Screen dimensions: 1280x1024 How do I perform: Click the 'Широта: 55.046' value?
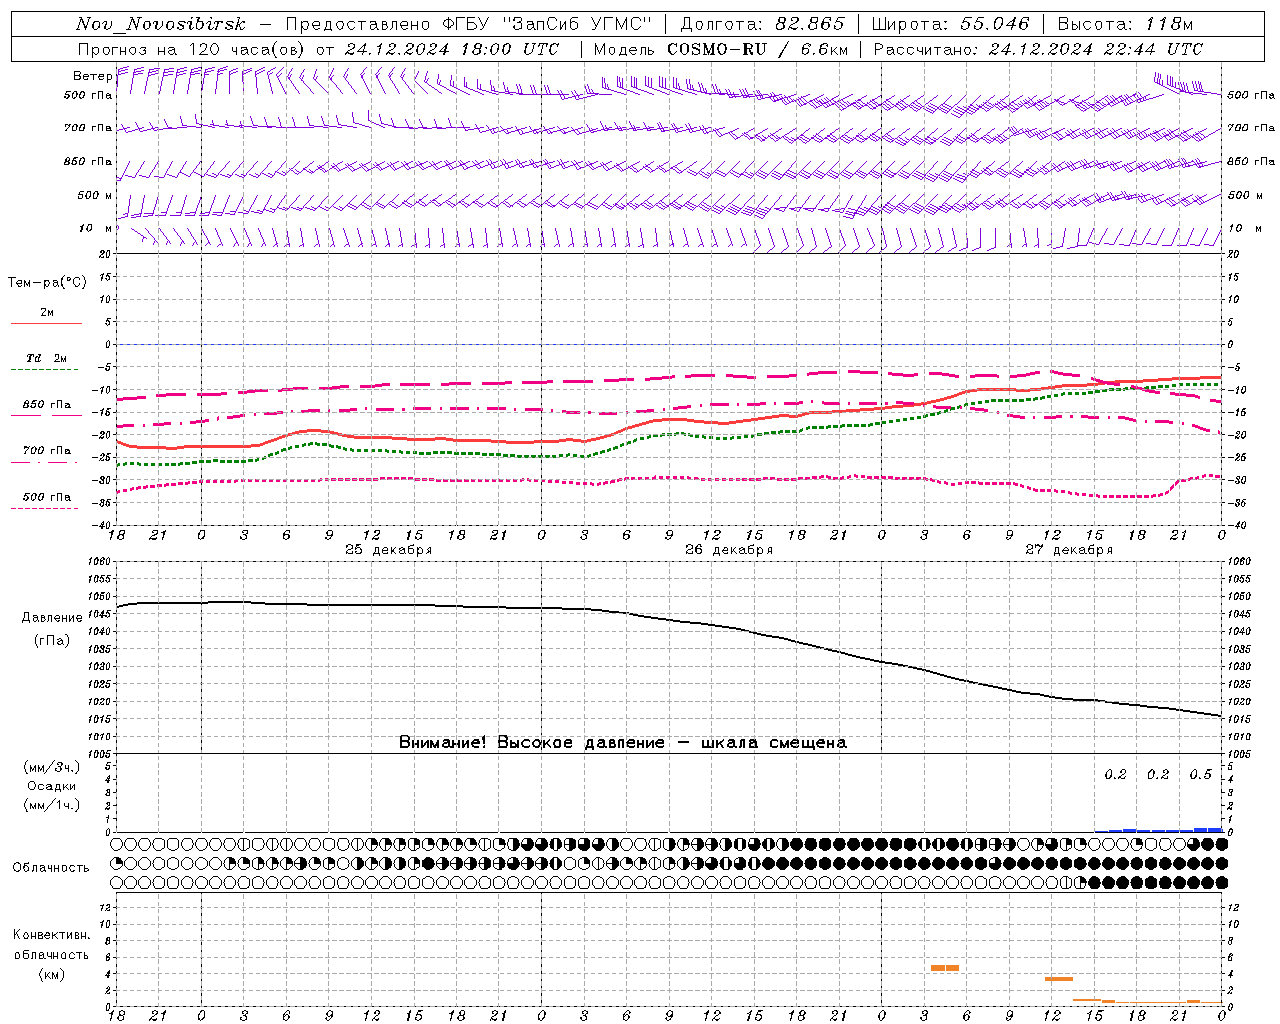[x=951, y=24]
